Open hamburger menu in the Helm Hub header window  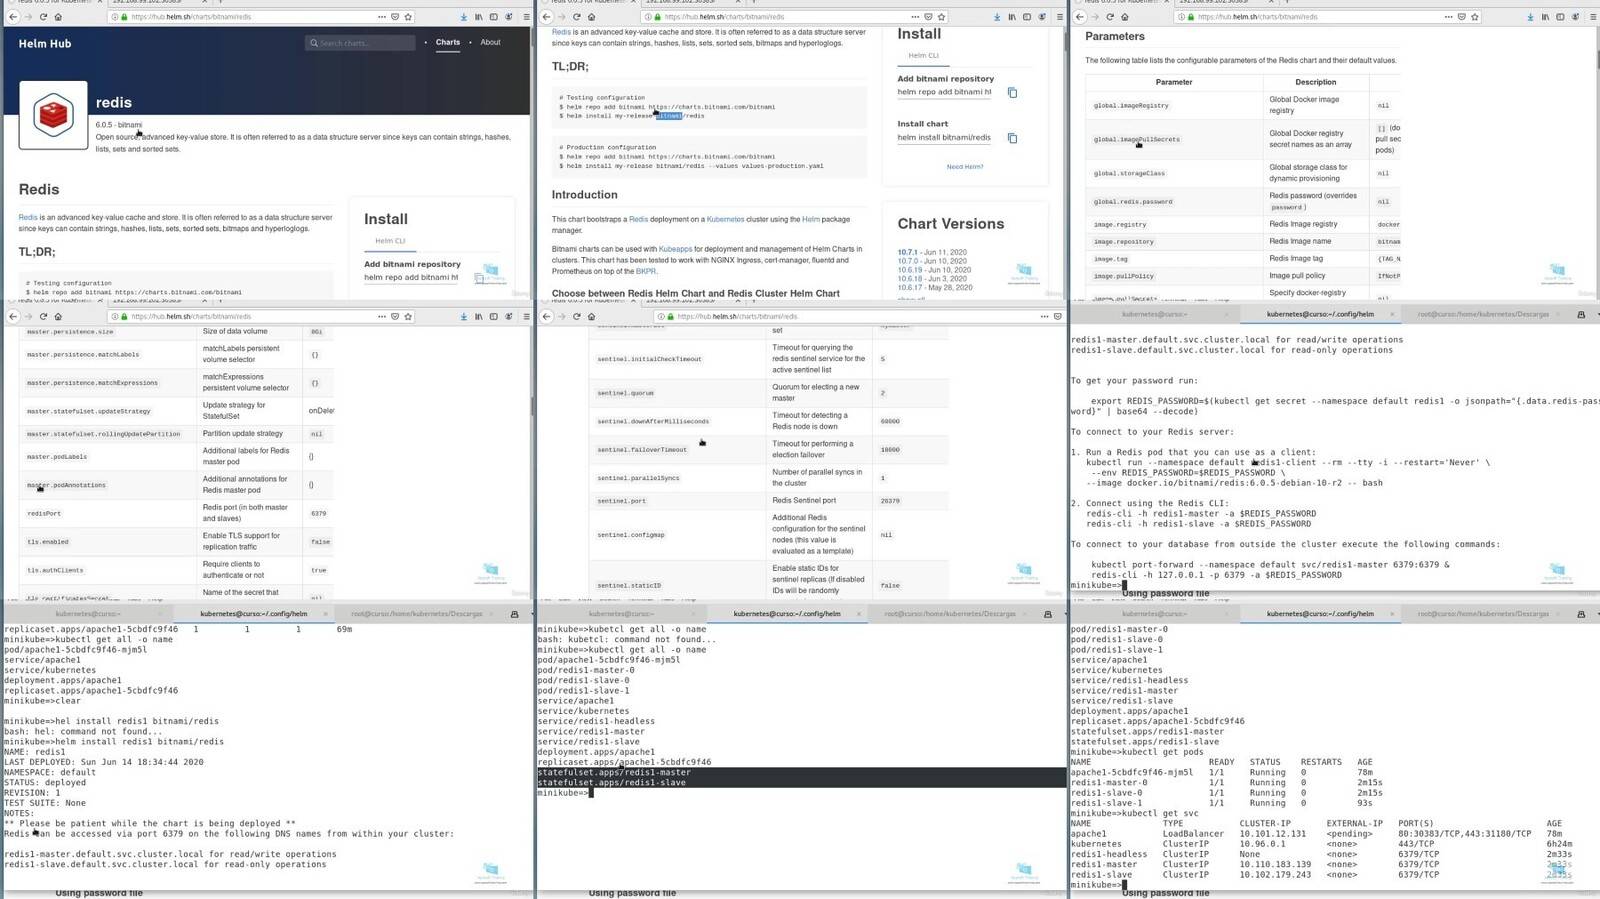click(x=526, y=17)
